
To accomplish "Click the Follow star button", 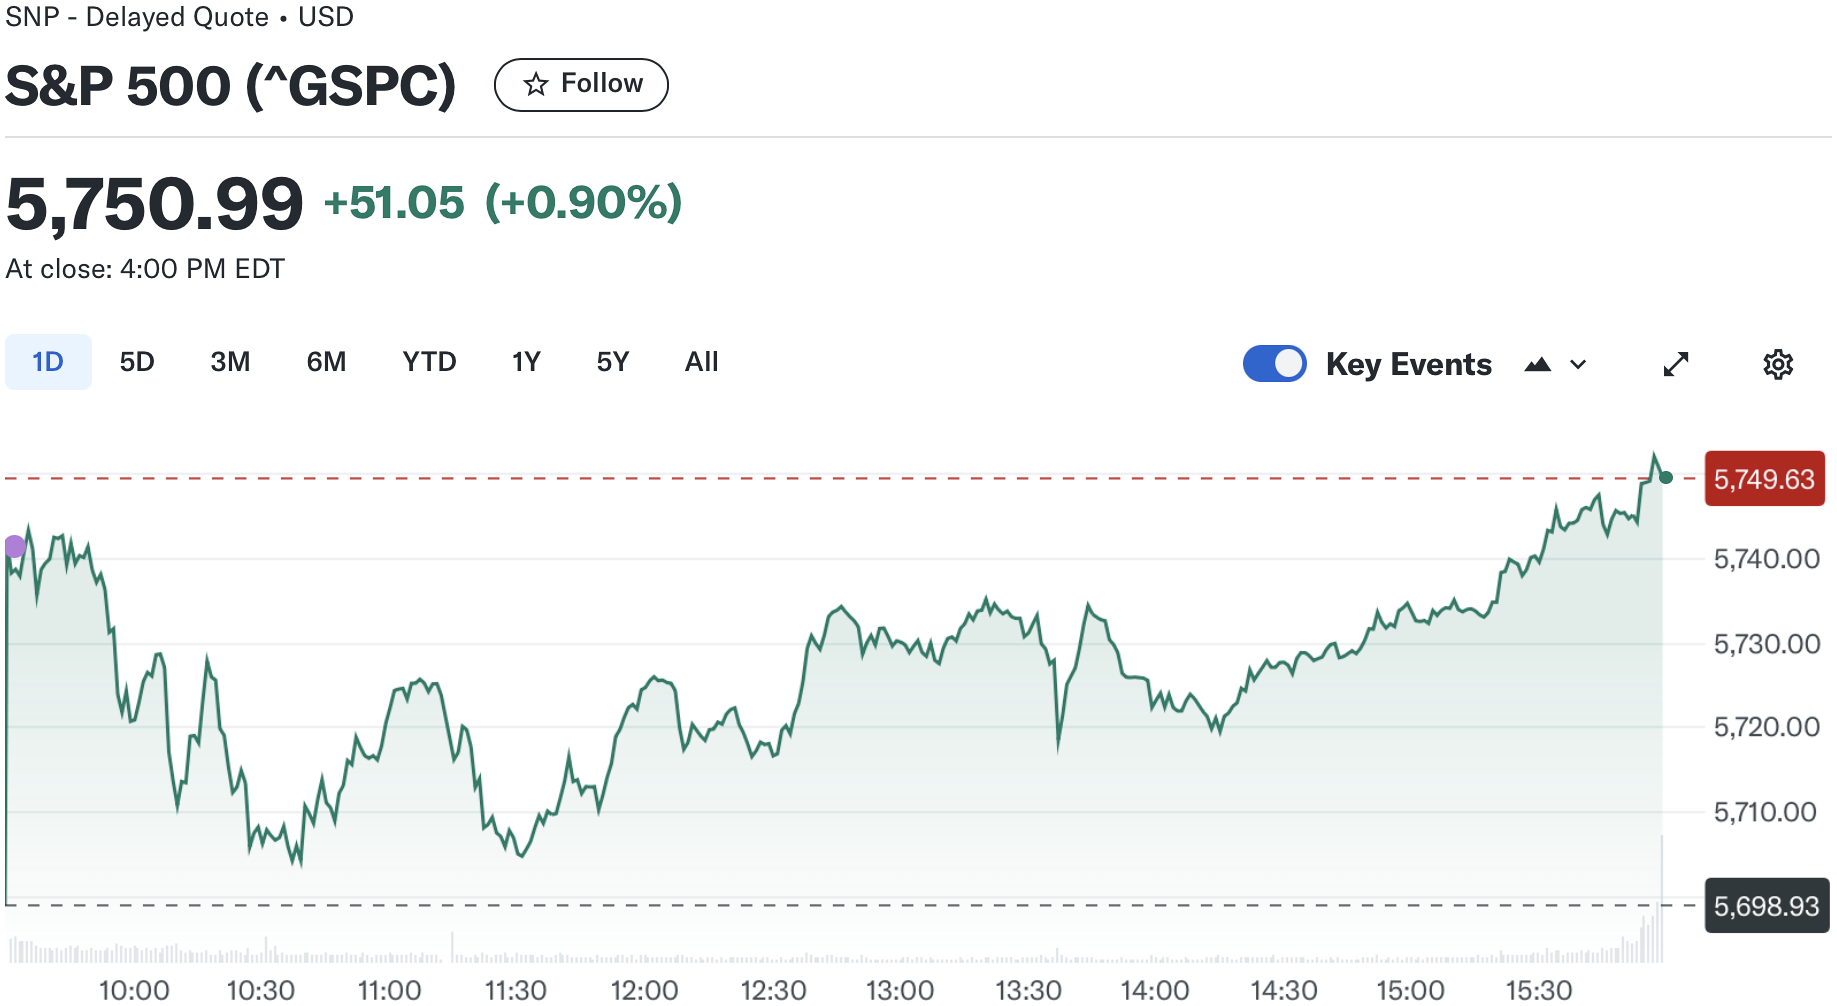I will click(581, 85).
